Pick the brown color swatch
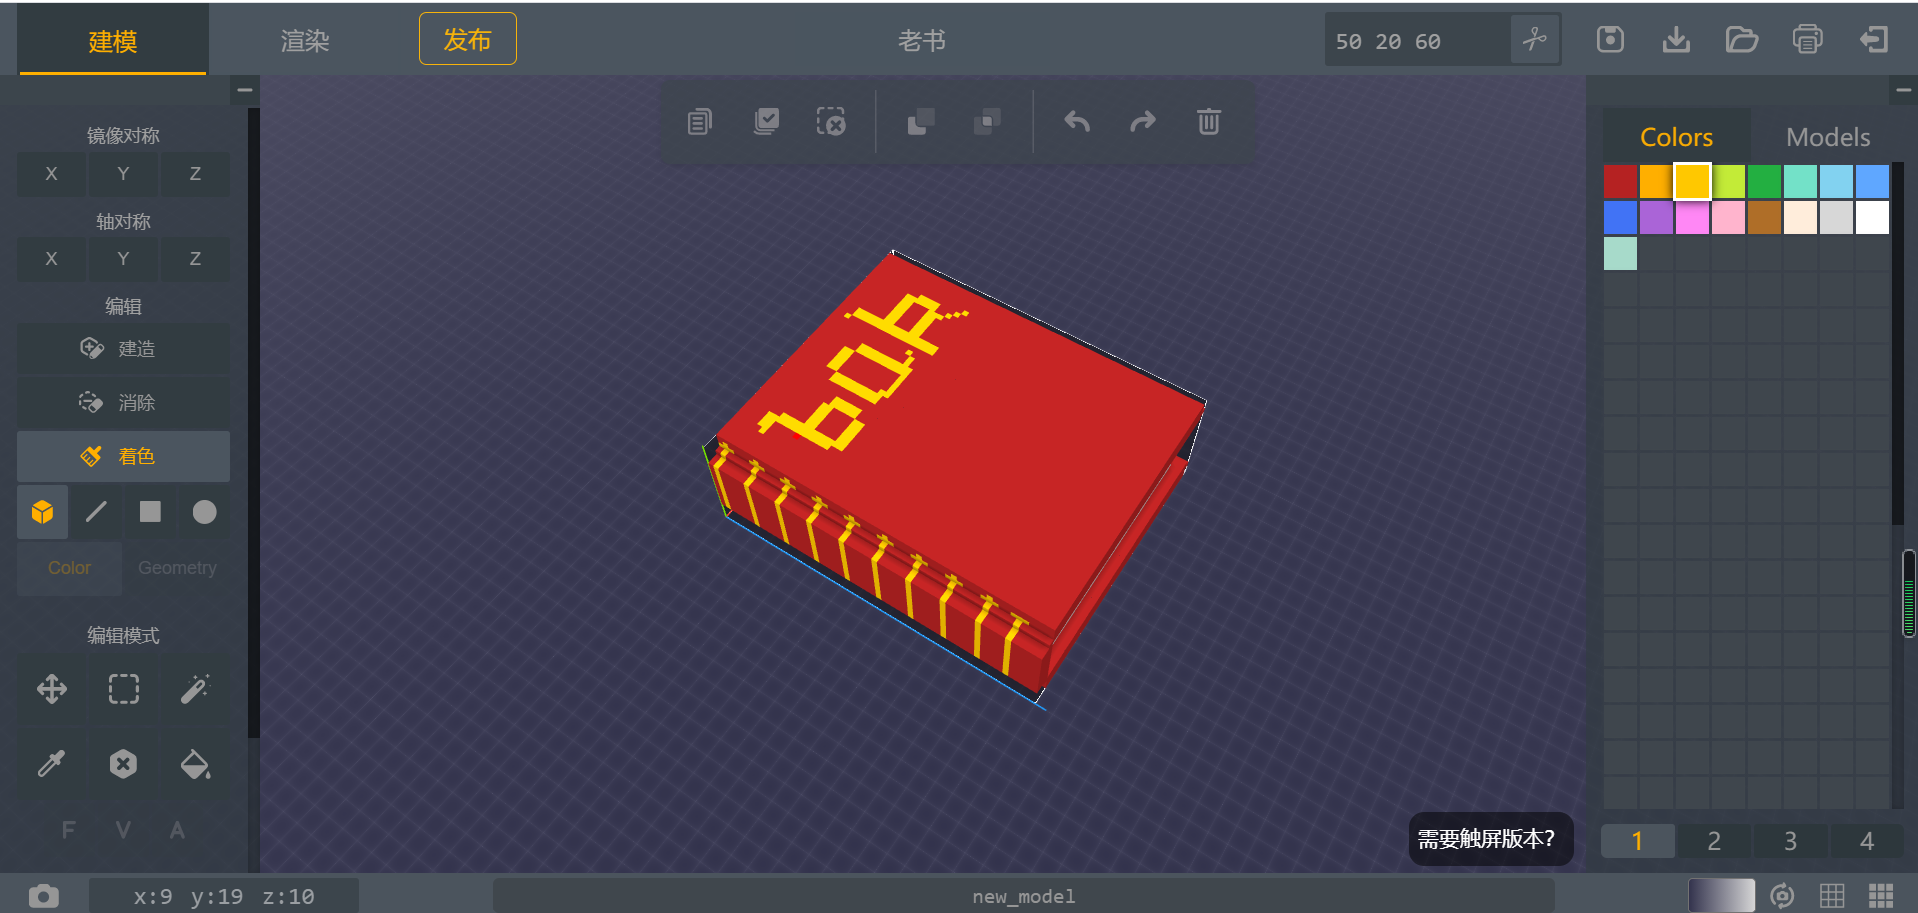The width and height of the screenshot is (1918, 913). [1764, 217]
